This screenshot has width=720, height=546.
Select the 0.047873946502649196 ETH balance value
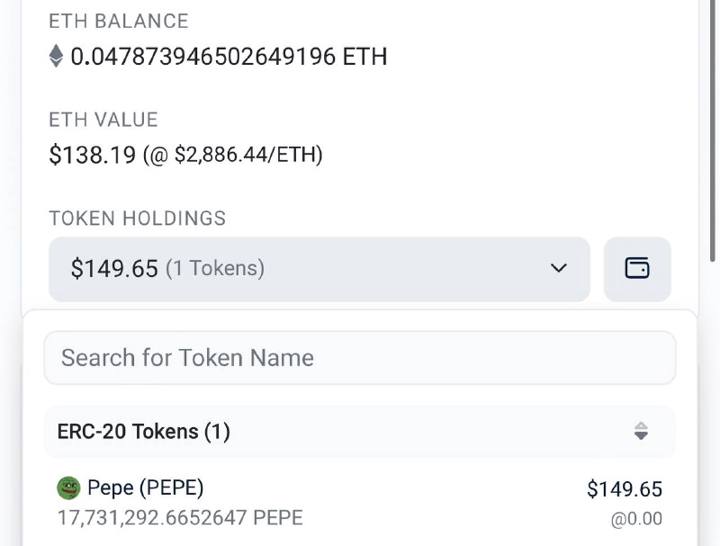click(x=229, y=56)
